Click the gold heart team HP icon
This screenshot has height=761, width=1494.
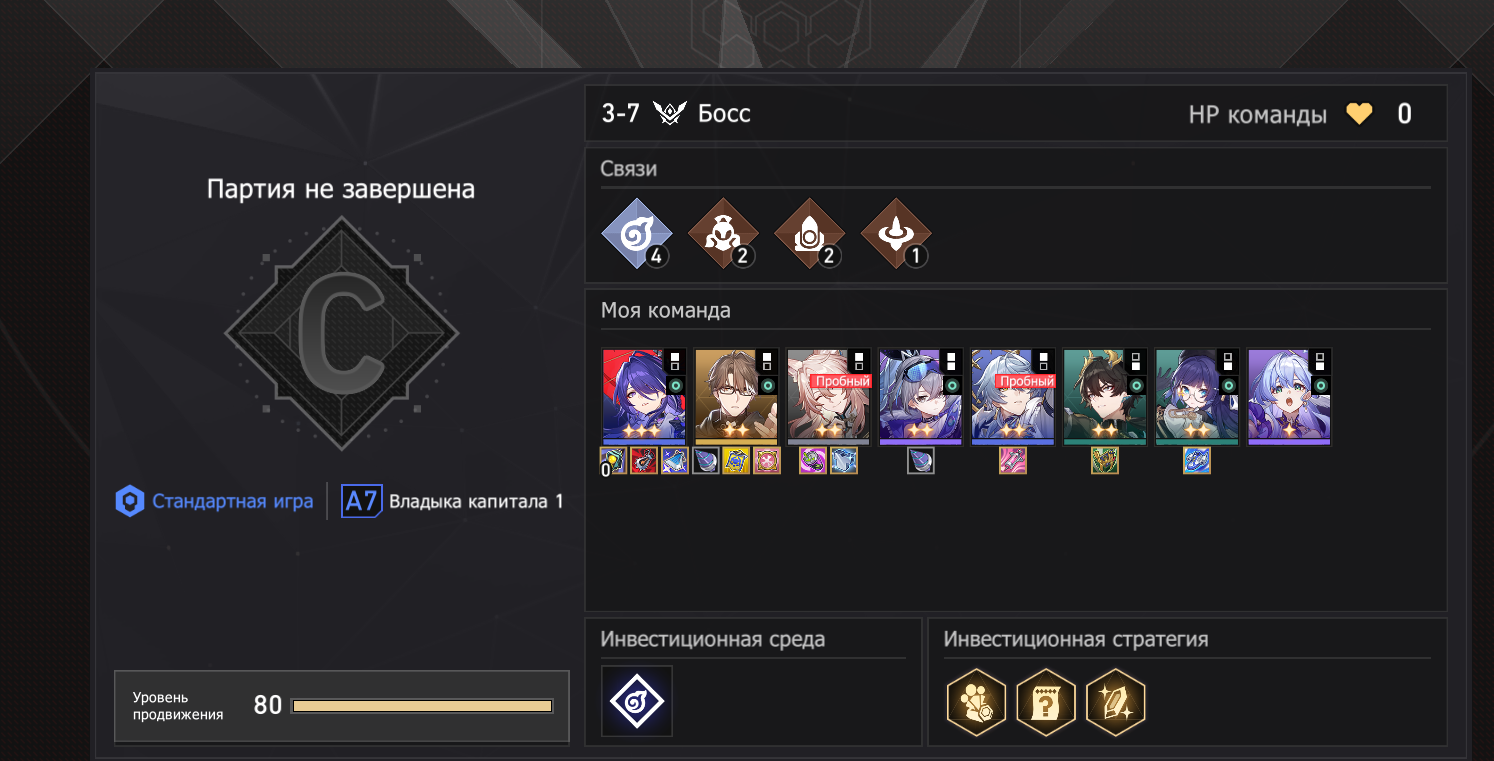point(1359,114)
